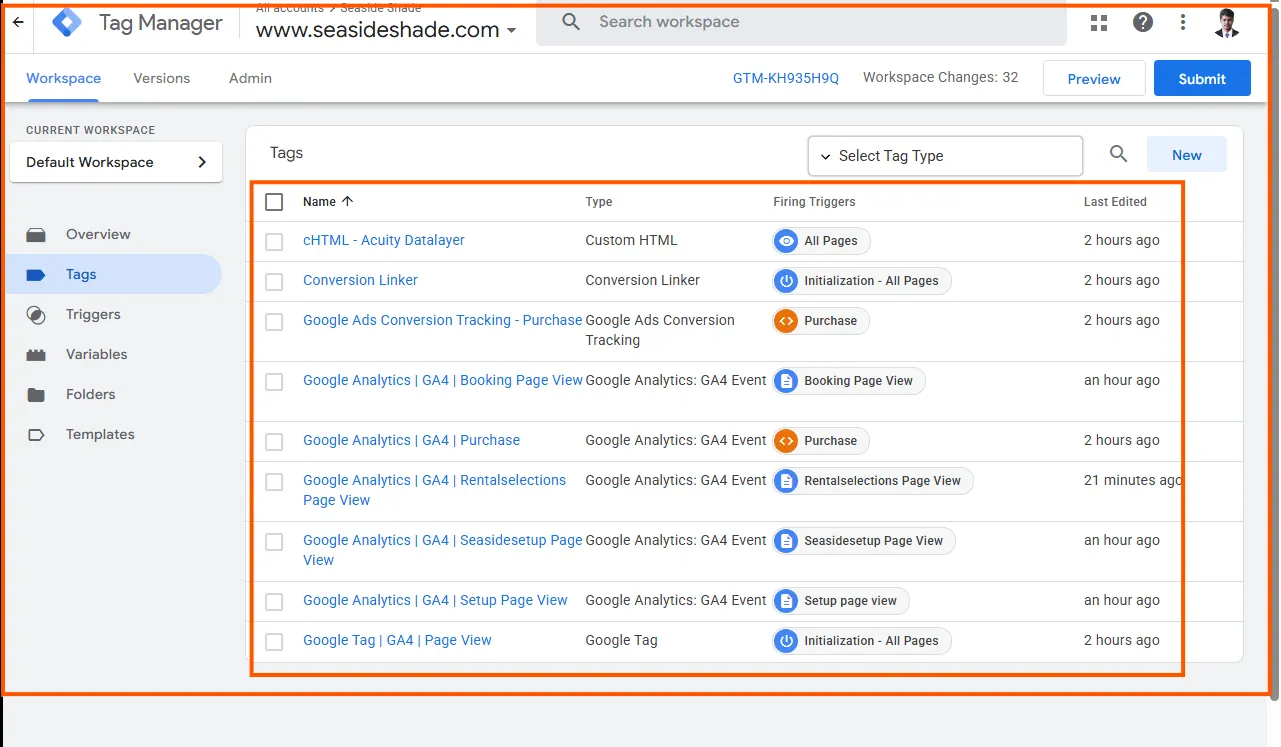Switch to the Versions tab
The width and height of the screenshot is (1281, 747).
[162, 78]
